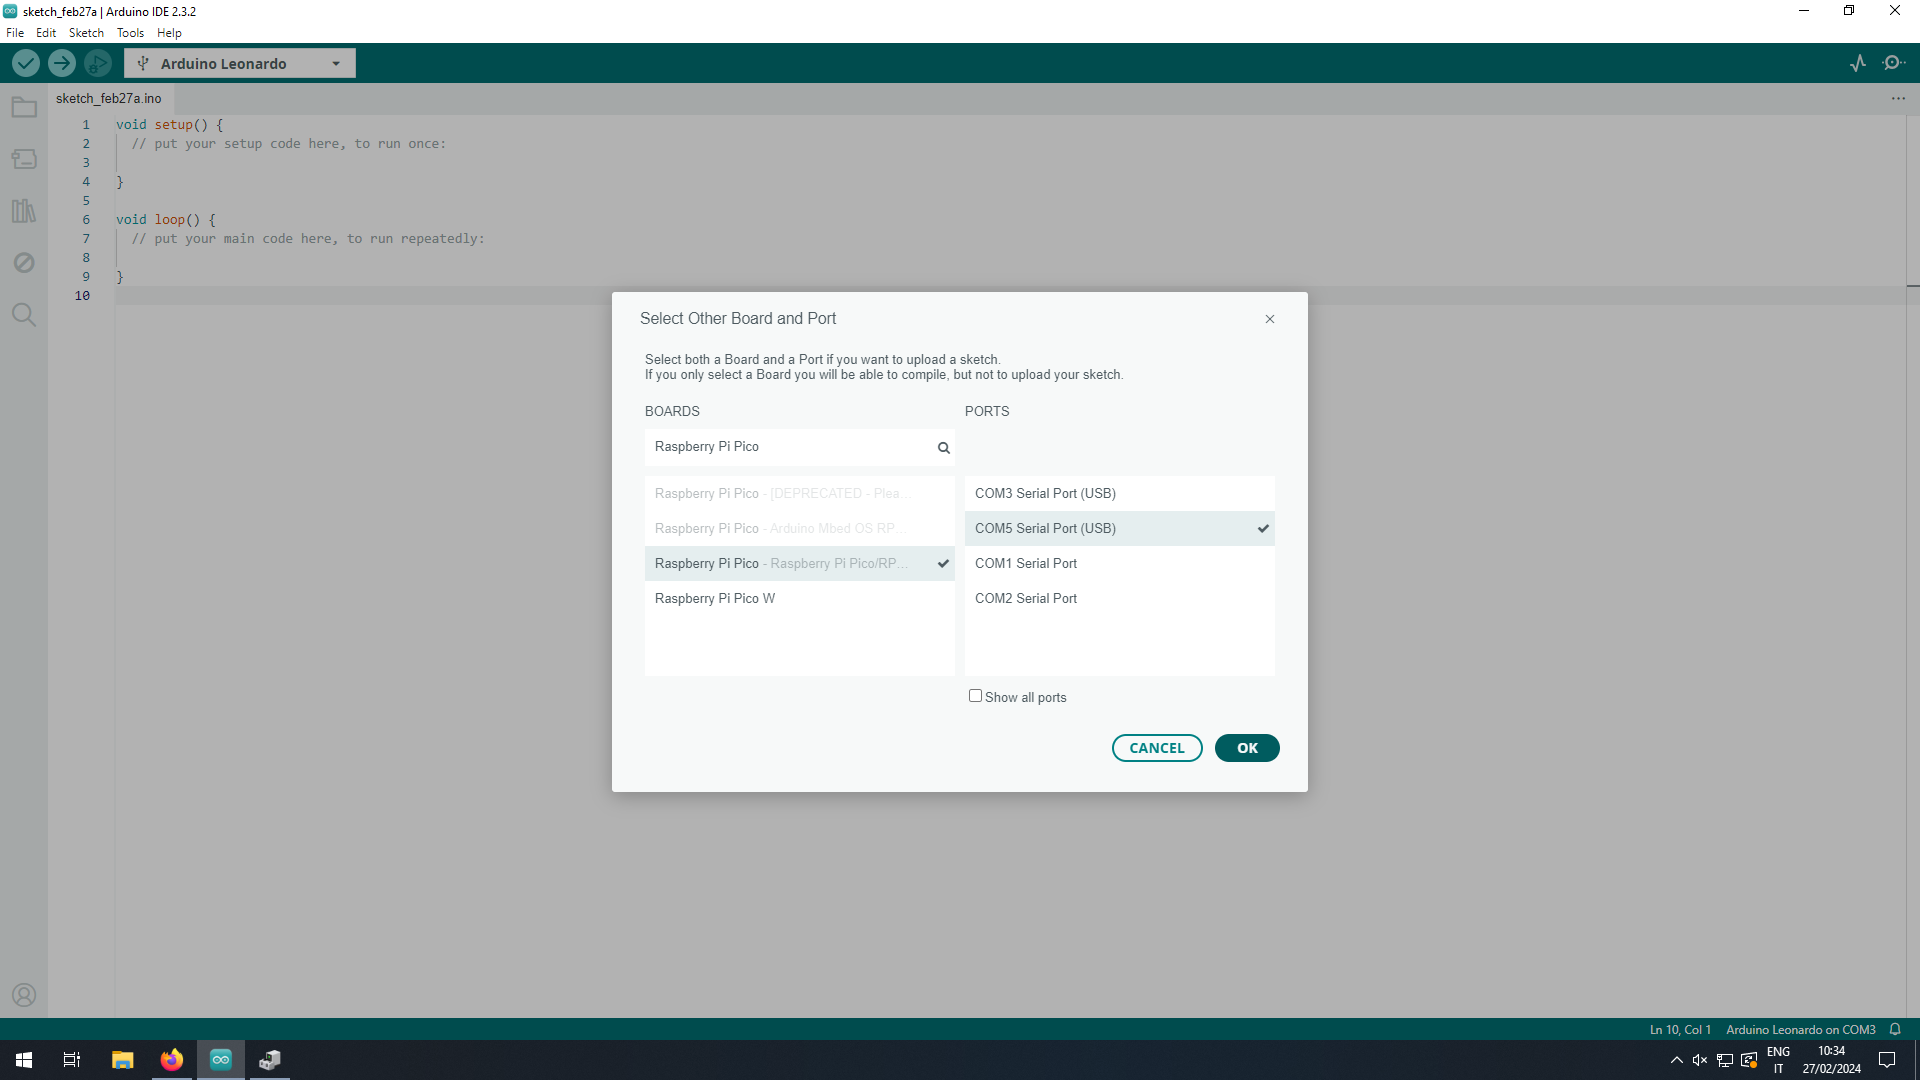Open the installer taskbar icon
Viewport: 1920px width, 1080px height.
click(270, 1060)
